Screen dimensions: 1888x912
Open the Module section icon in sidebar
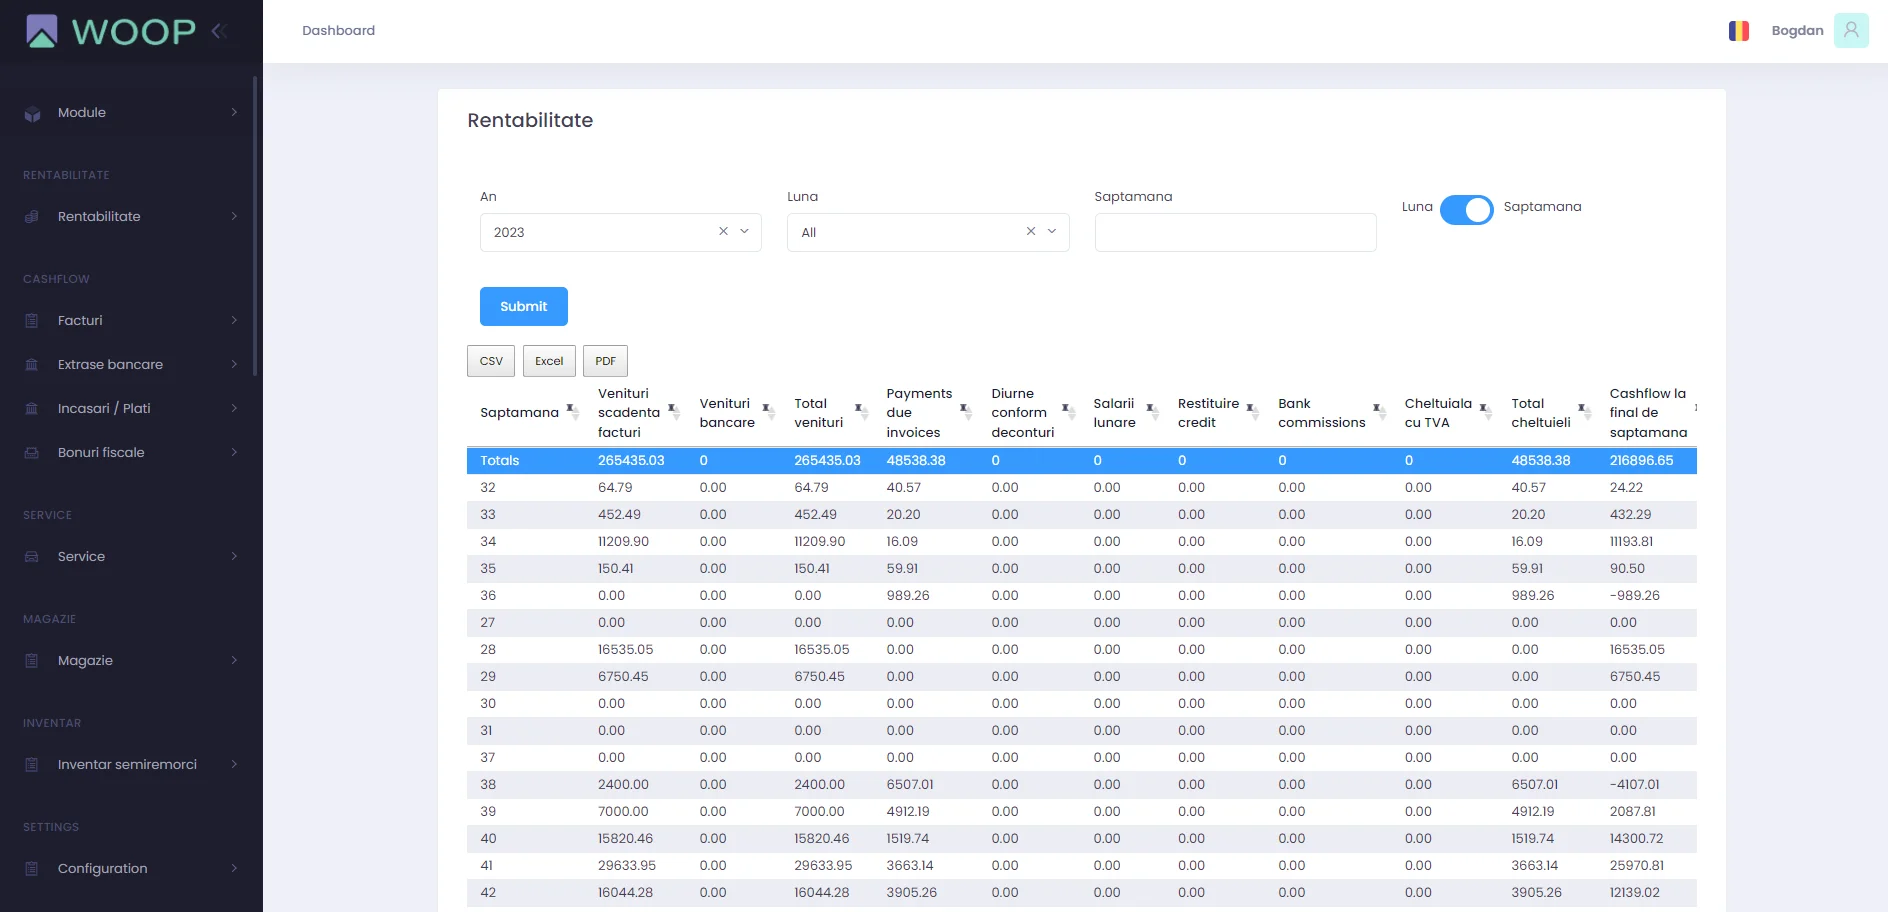pos(31,112)
